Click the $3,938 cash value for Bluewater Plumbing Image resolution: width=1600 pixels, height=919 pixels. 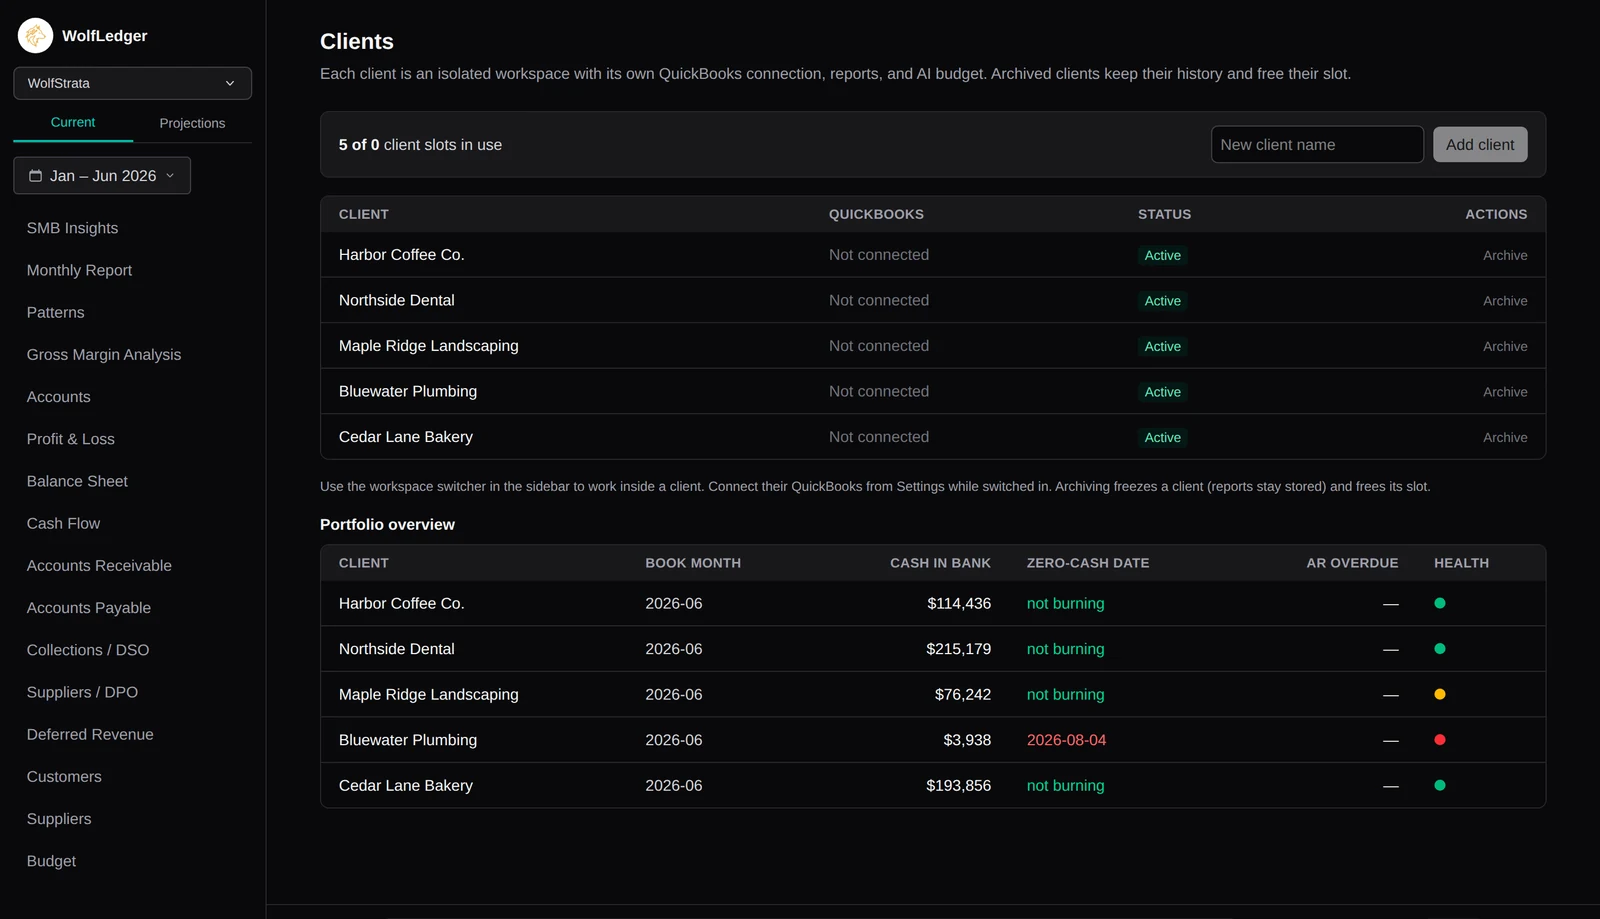[x=967, y=740]
